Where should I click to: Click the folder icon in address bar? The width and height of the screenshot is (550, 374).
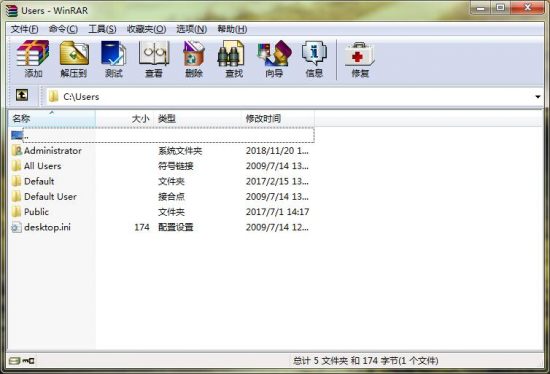[x=53, y=96]
